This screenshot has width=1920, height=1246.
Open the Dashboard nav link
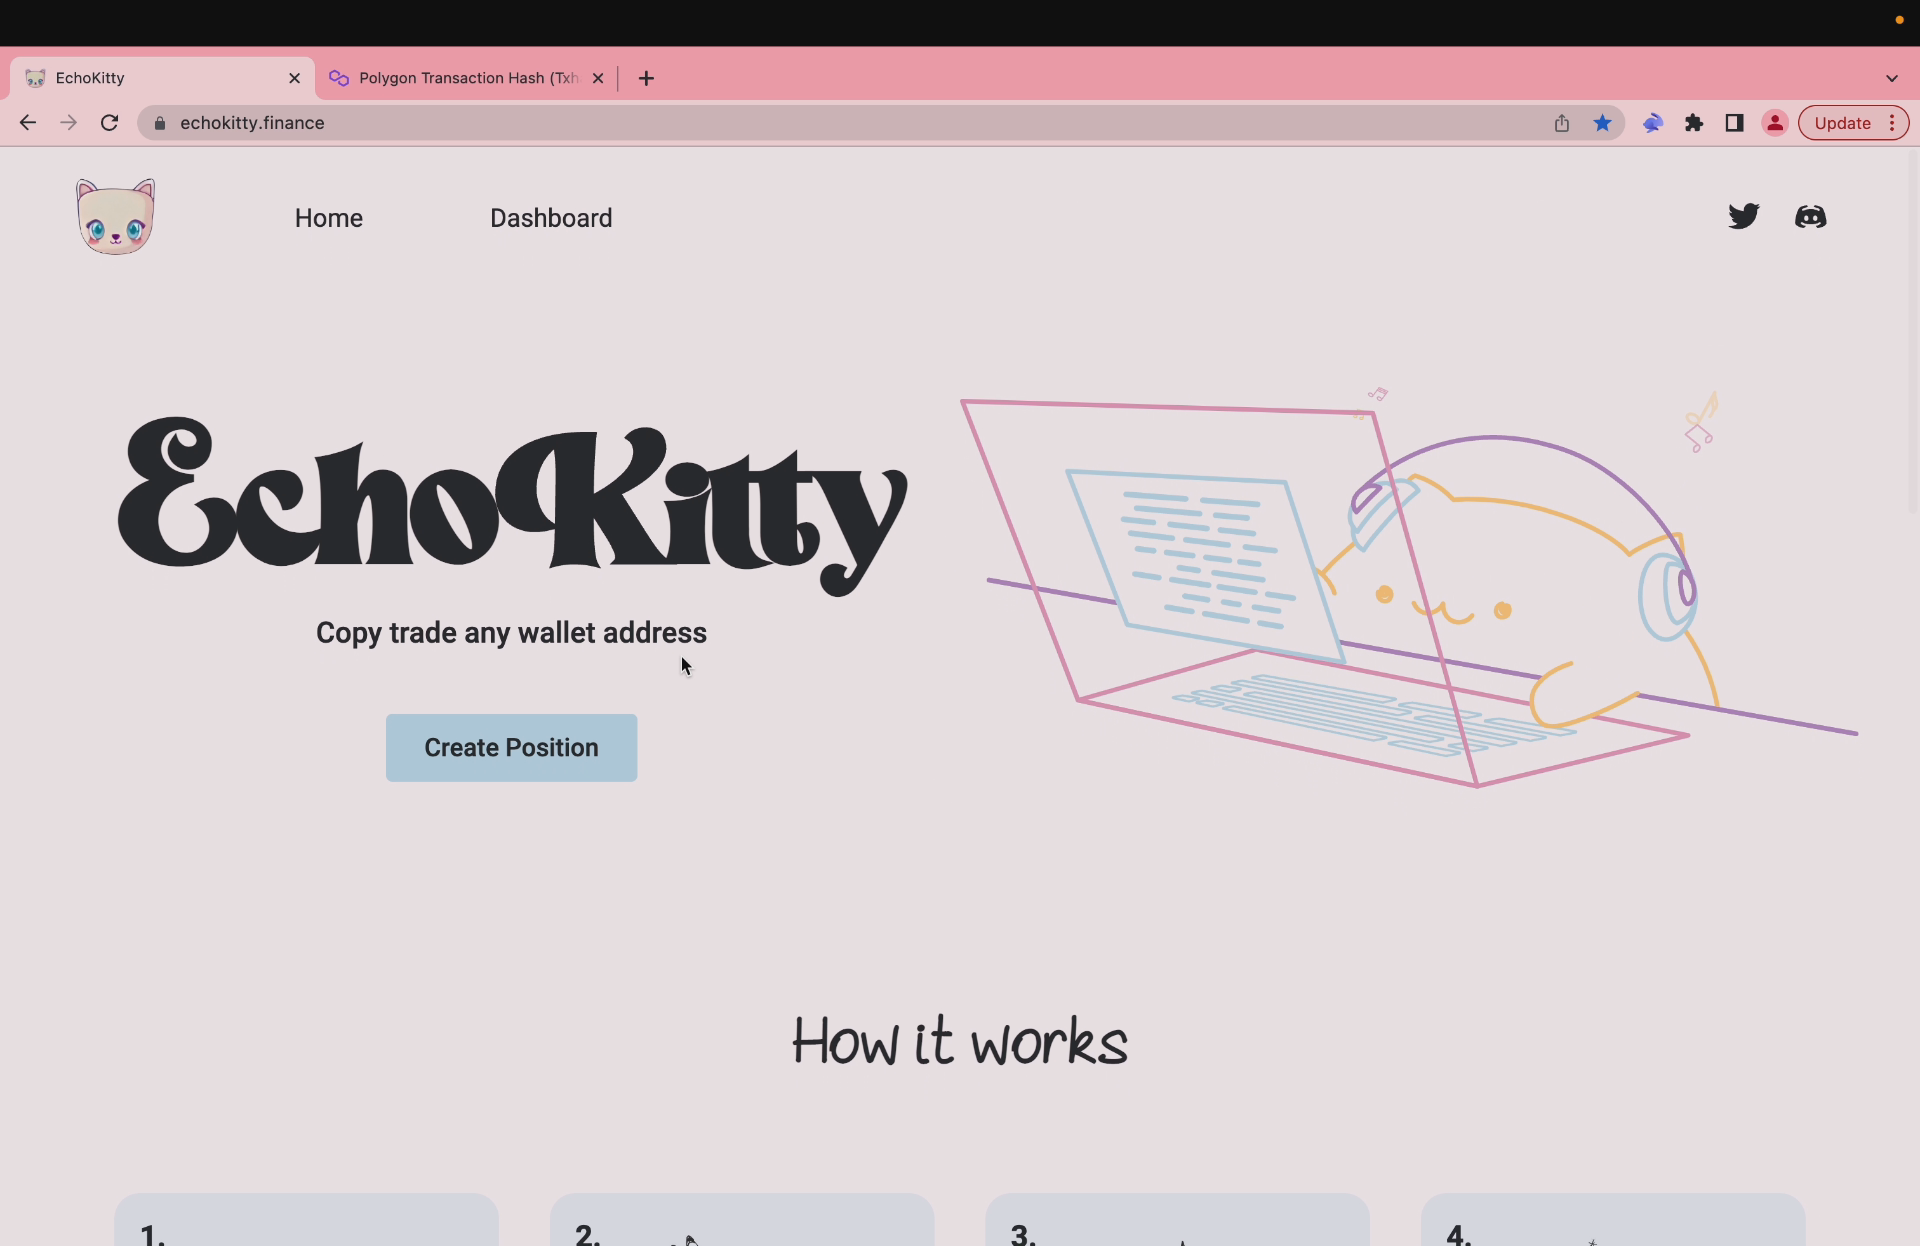551,218
